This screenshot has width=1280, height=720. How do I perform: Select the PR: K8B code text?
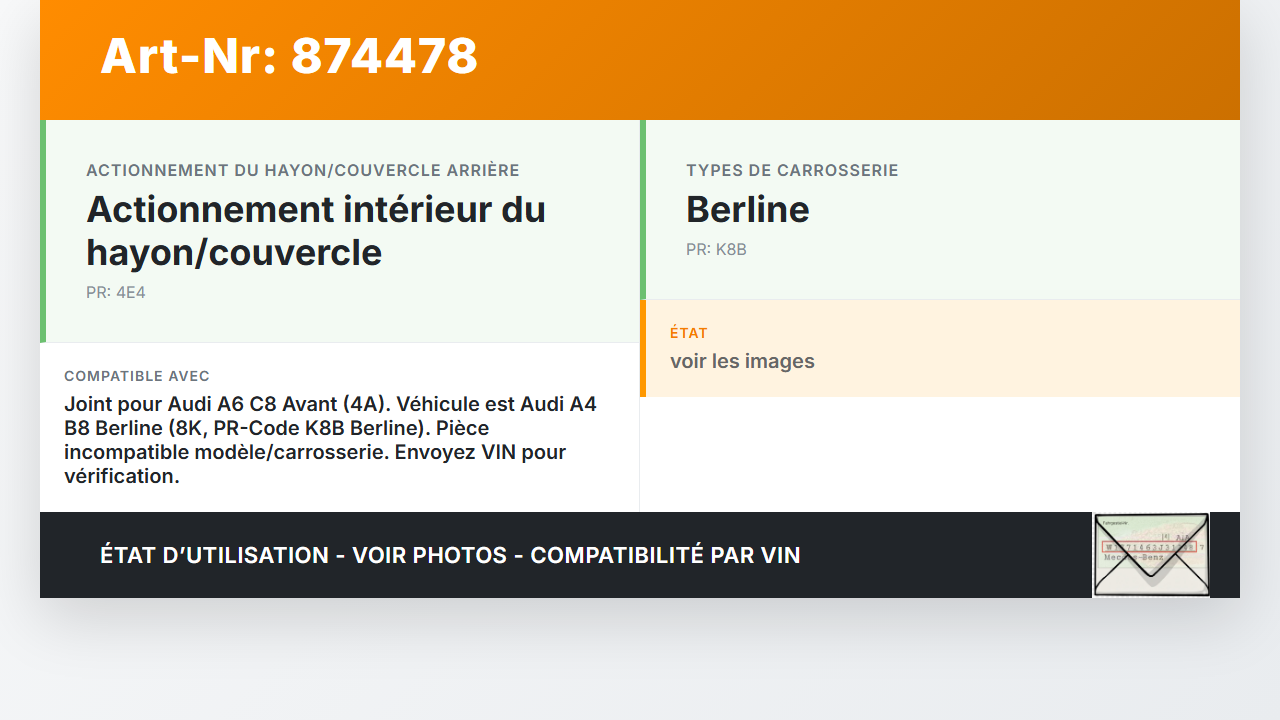[716, 250]
